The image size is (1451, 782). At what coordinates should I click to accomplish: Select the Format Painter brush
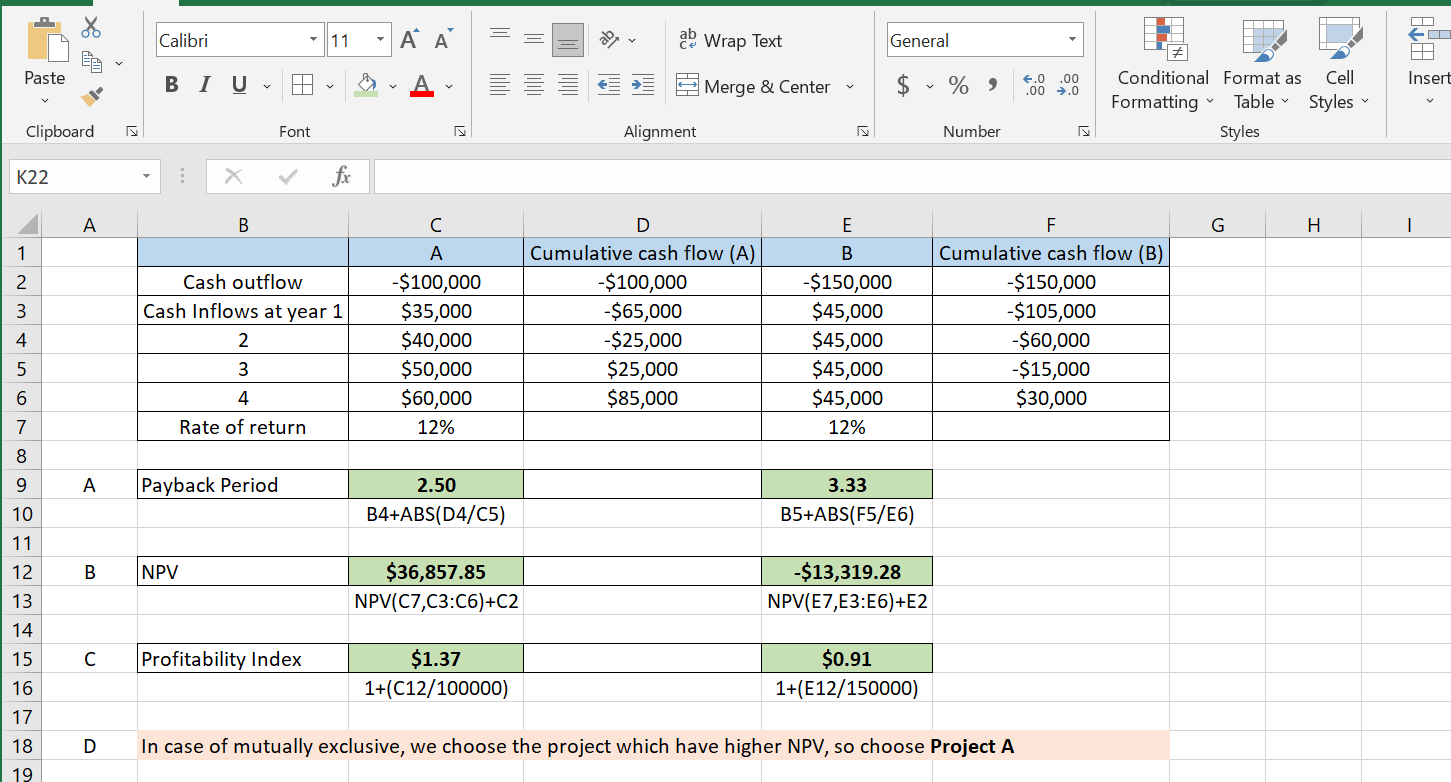coord(91,97)
